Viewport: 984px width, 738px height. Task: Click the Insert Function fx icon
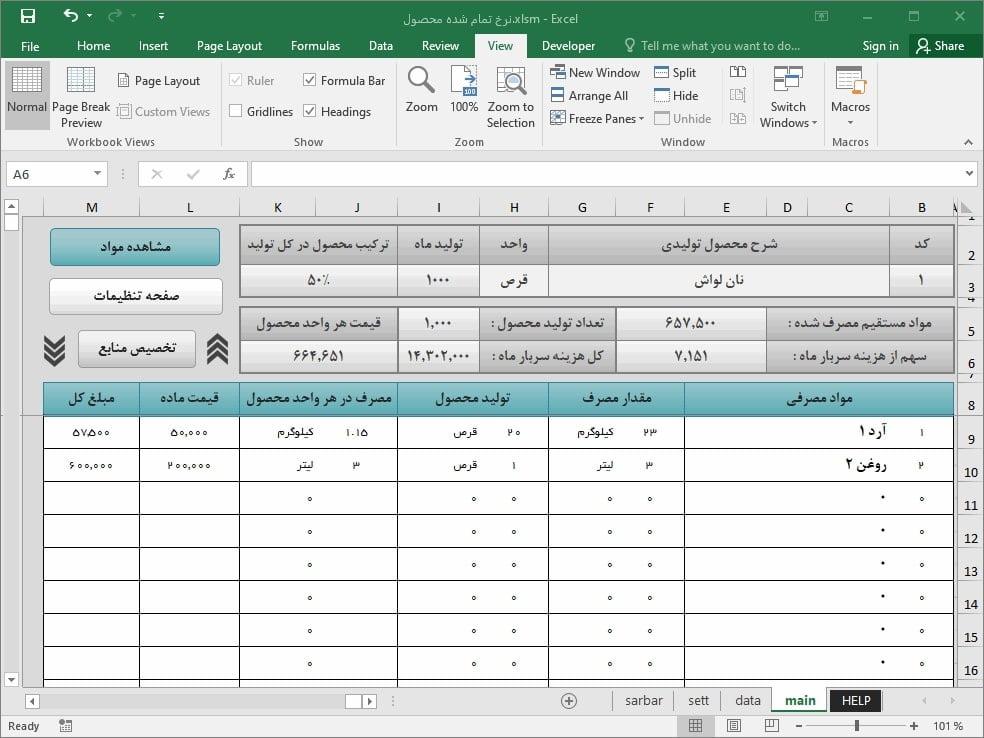[x=229, y=174]
